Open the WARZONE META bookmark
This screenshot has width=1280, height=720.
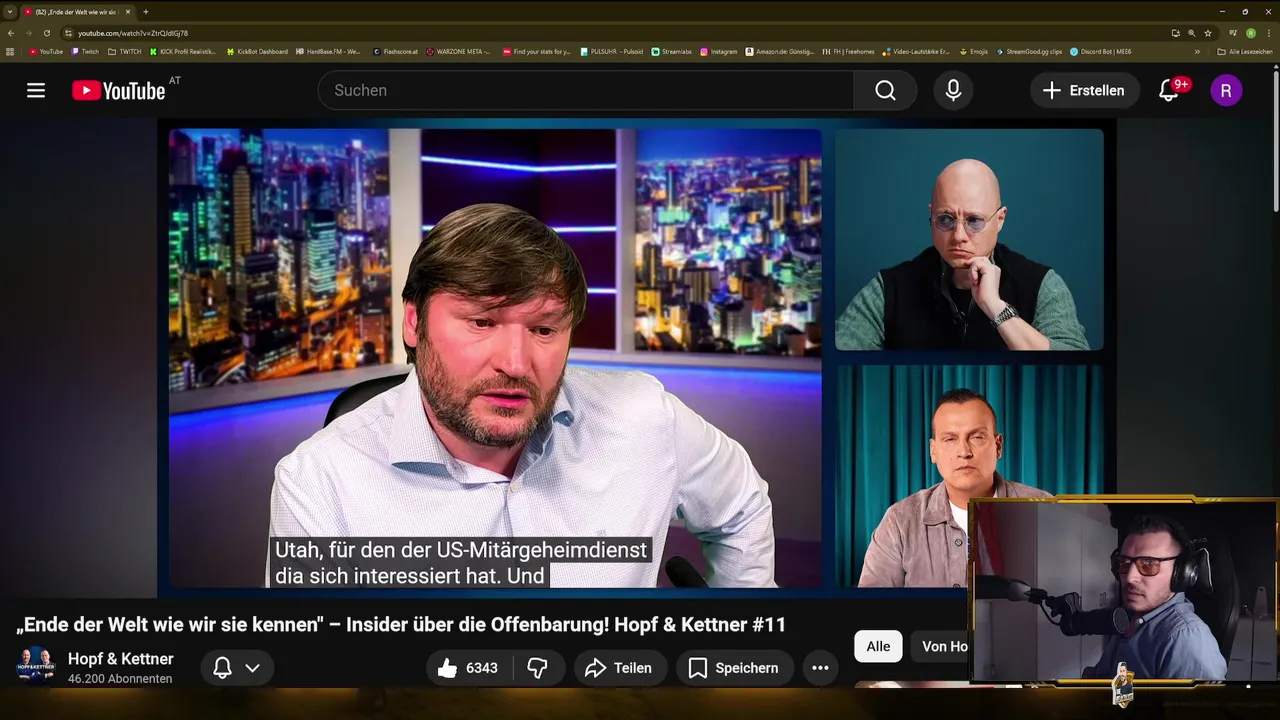coord(458,52)
